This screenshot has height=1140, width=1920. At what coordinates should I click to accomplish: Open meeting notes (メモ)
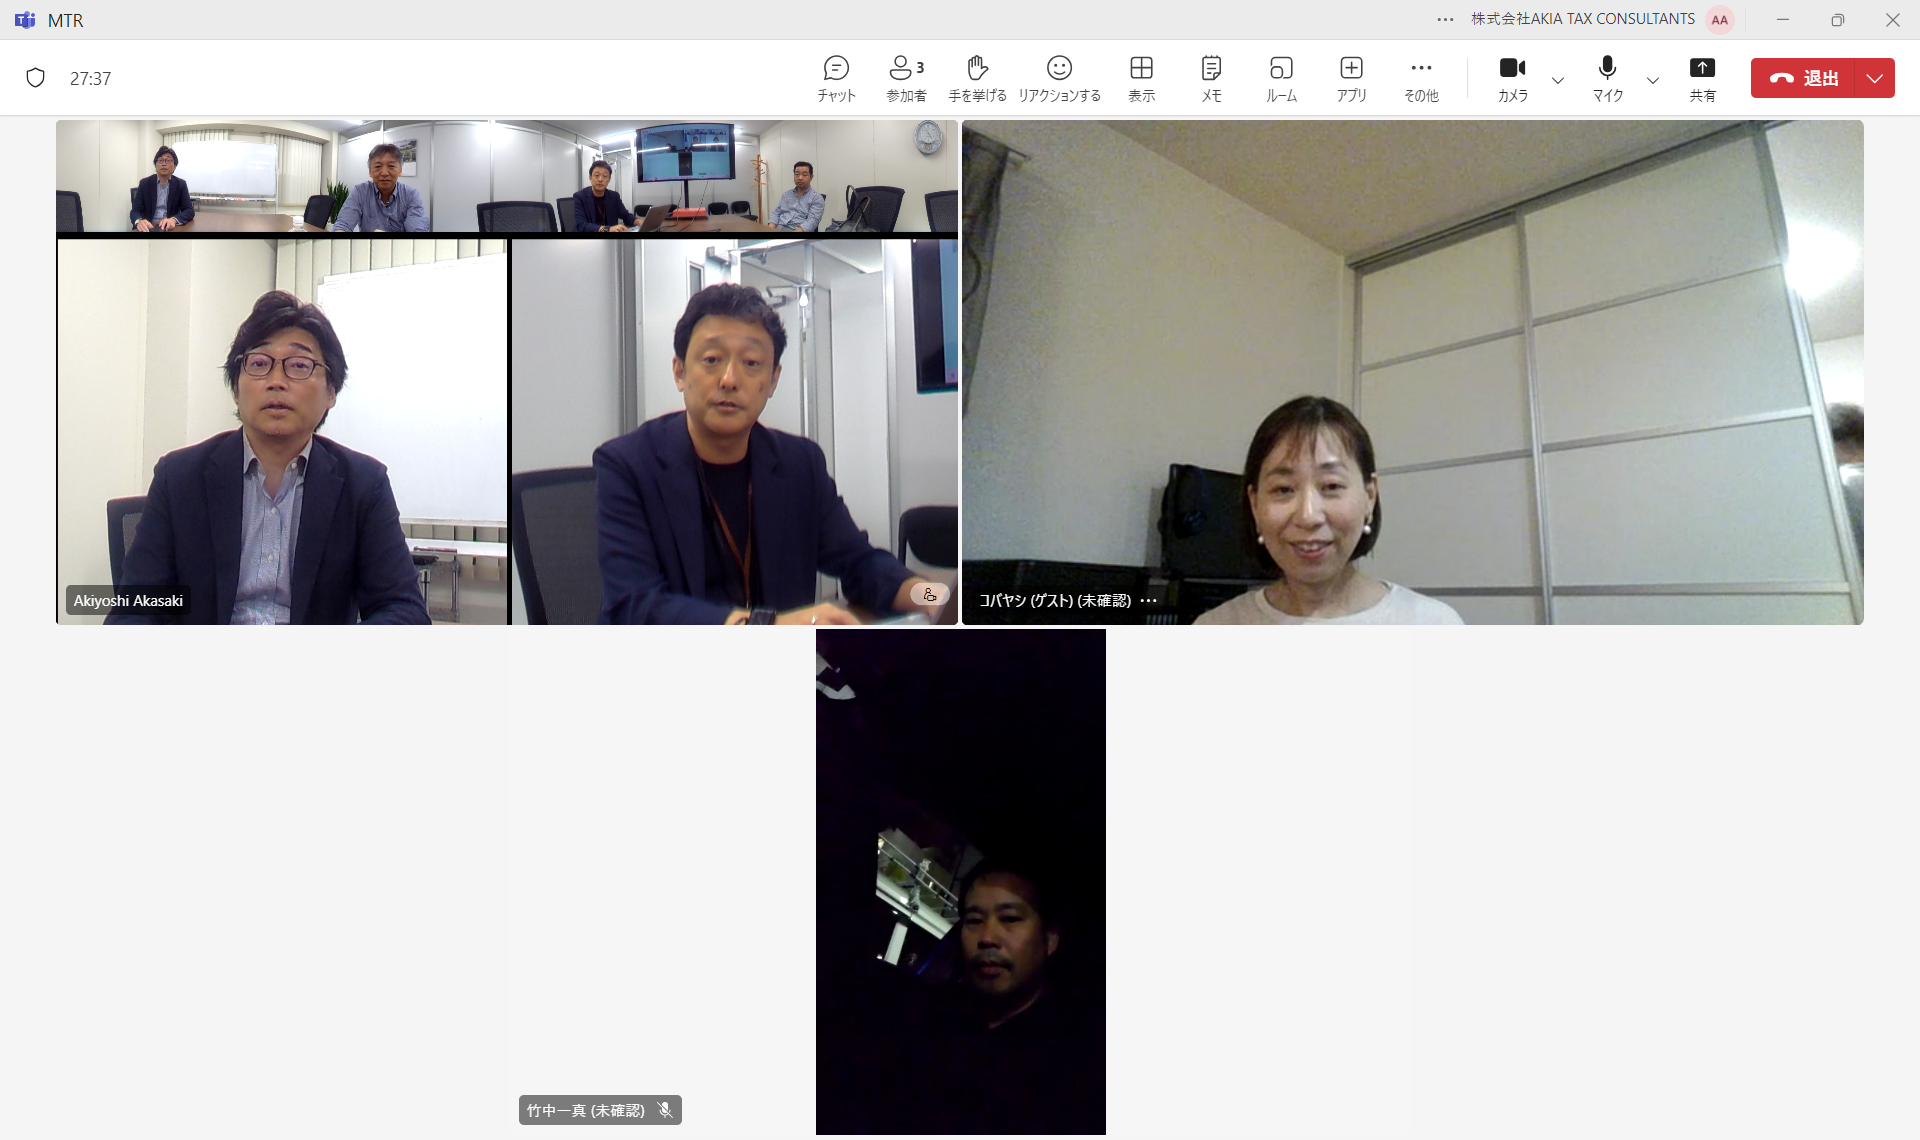pyautogui.click(x=1211, y=79)
